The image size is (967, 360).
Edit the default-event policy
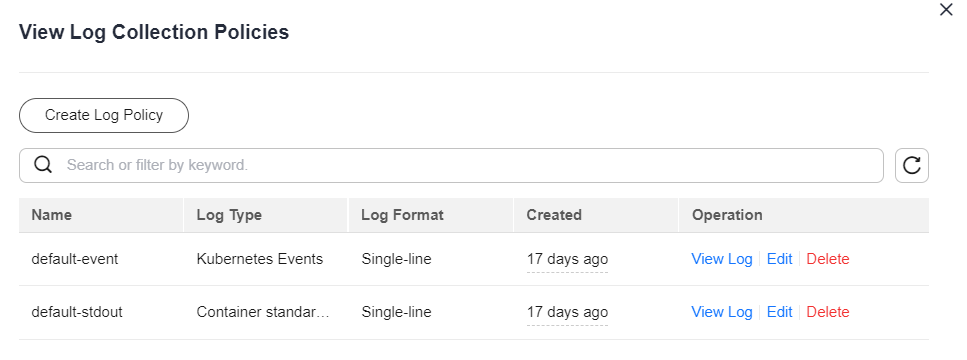click(779, 259)
